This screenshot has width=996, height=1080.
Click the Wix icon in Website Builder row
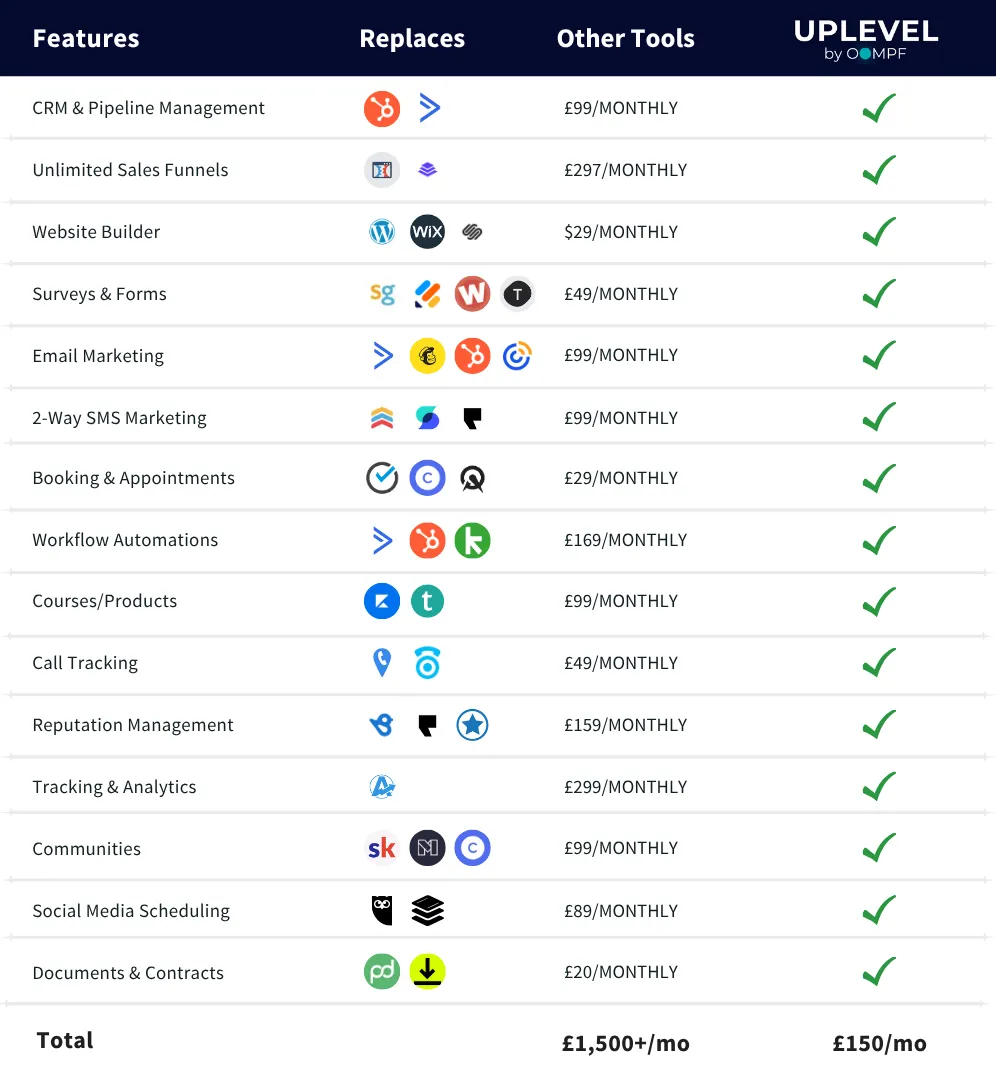[x=427, y=231]
